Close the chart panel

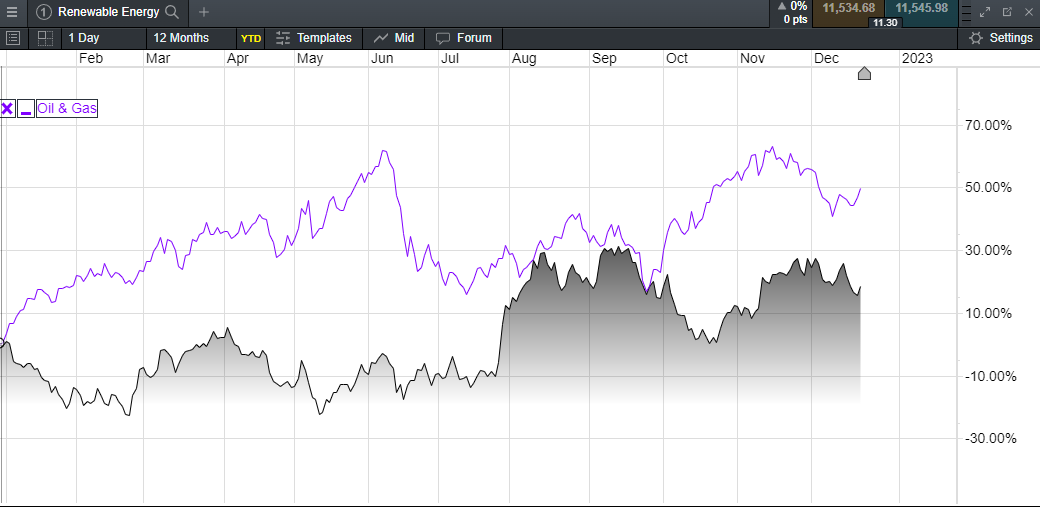(1029, 12)
